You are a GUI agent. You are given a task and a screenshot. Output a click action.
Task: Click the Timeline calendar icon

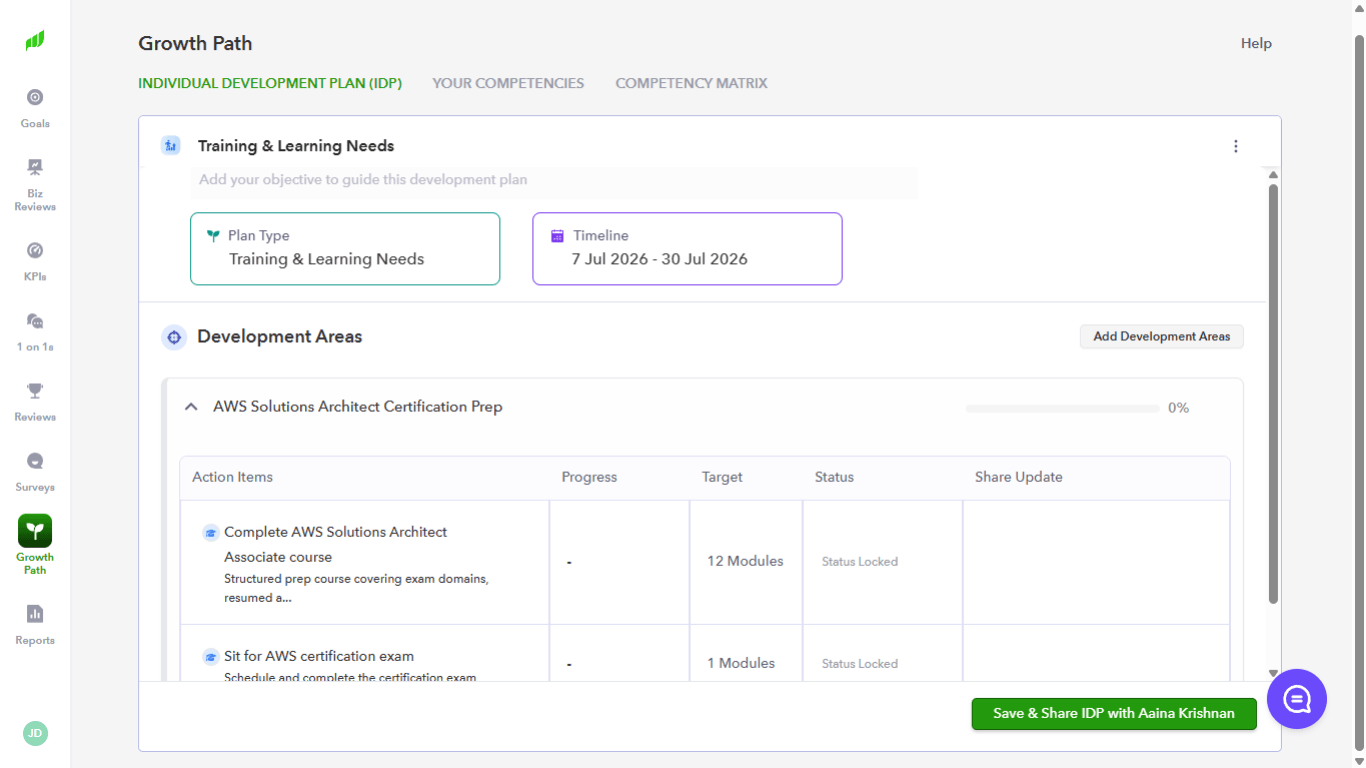(x=558, y=236)
